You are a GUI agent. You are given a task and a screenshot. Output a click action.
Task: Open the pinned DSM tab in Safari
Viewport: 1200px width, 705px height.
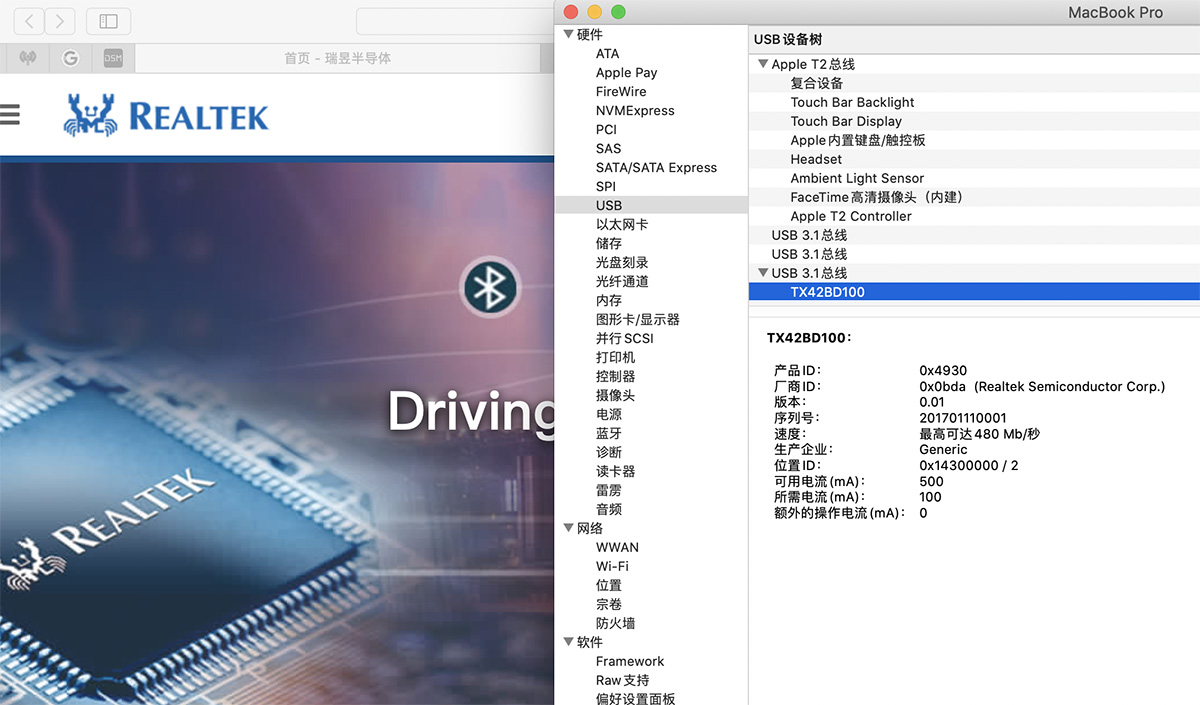pos(113,58)
